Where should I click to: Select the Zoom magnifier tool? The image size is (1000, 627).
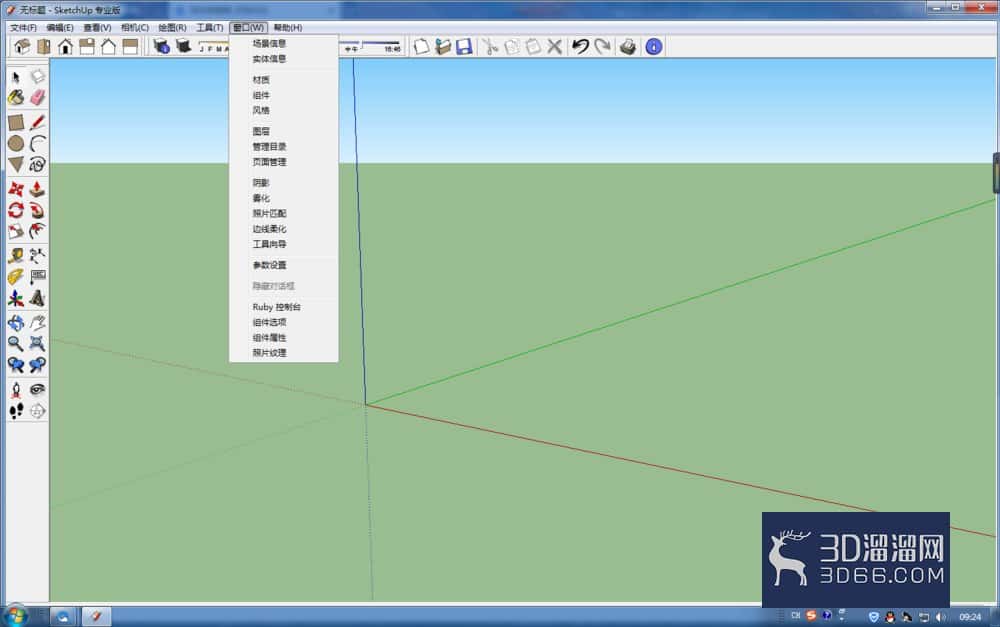click(16, 344)
